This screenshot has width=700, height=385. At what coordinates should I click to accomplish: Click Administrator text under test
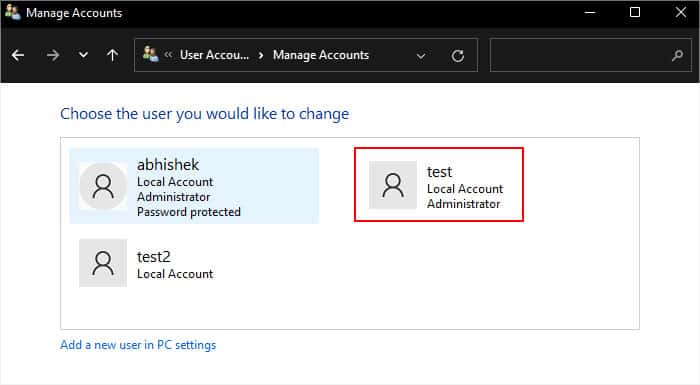[x=463, y=204]
